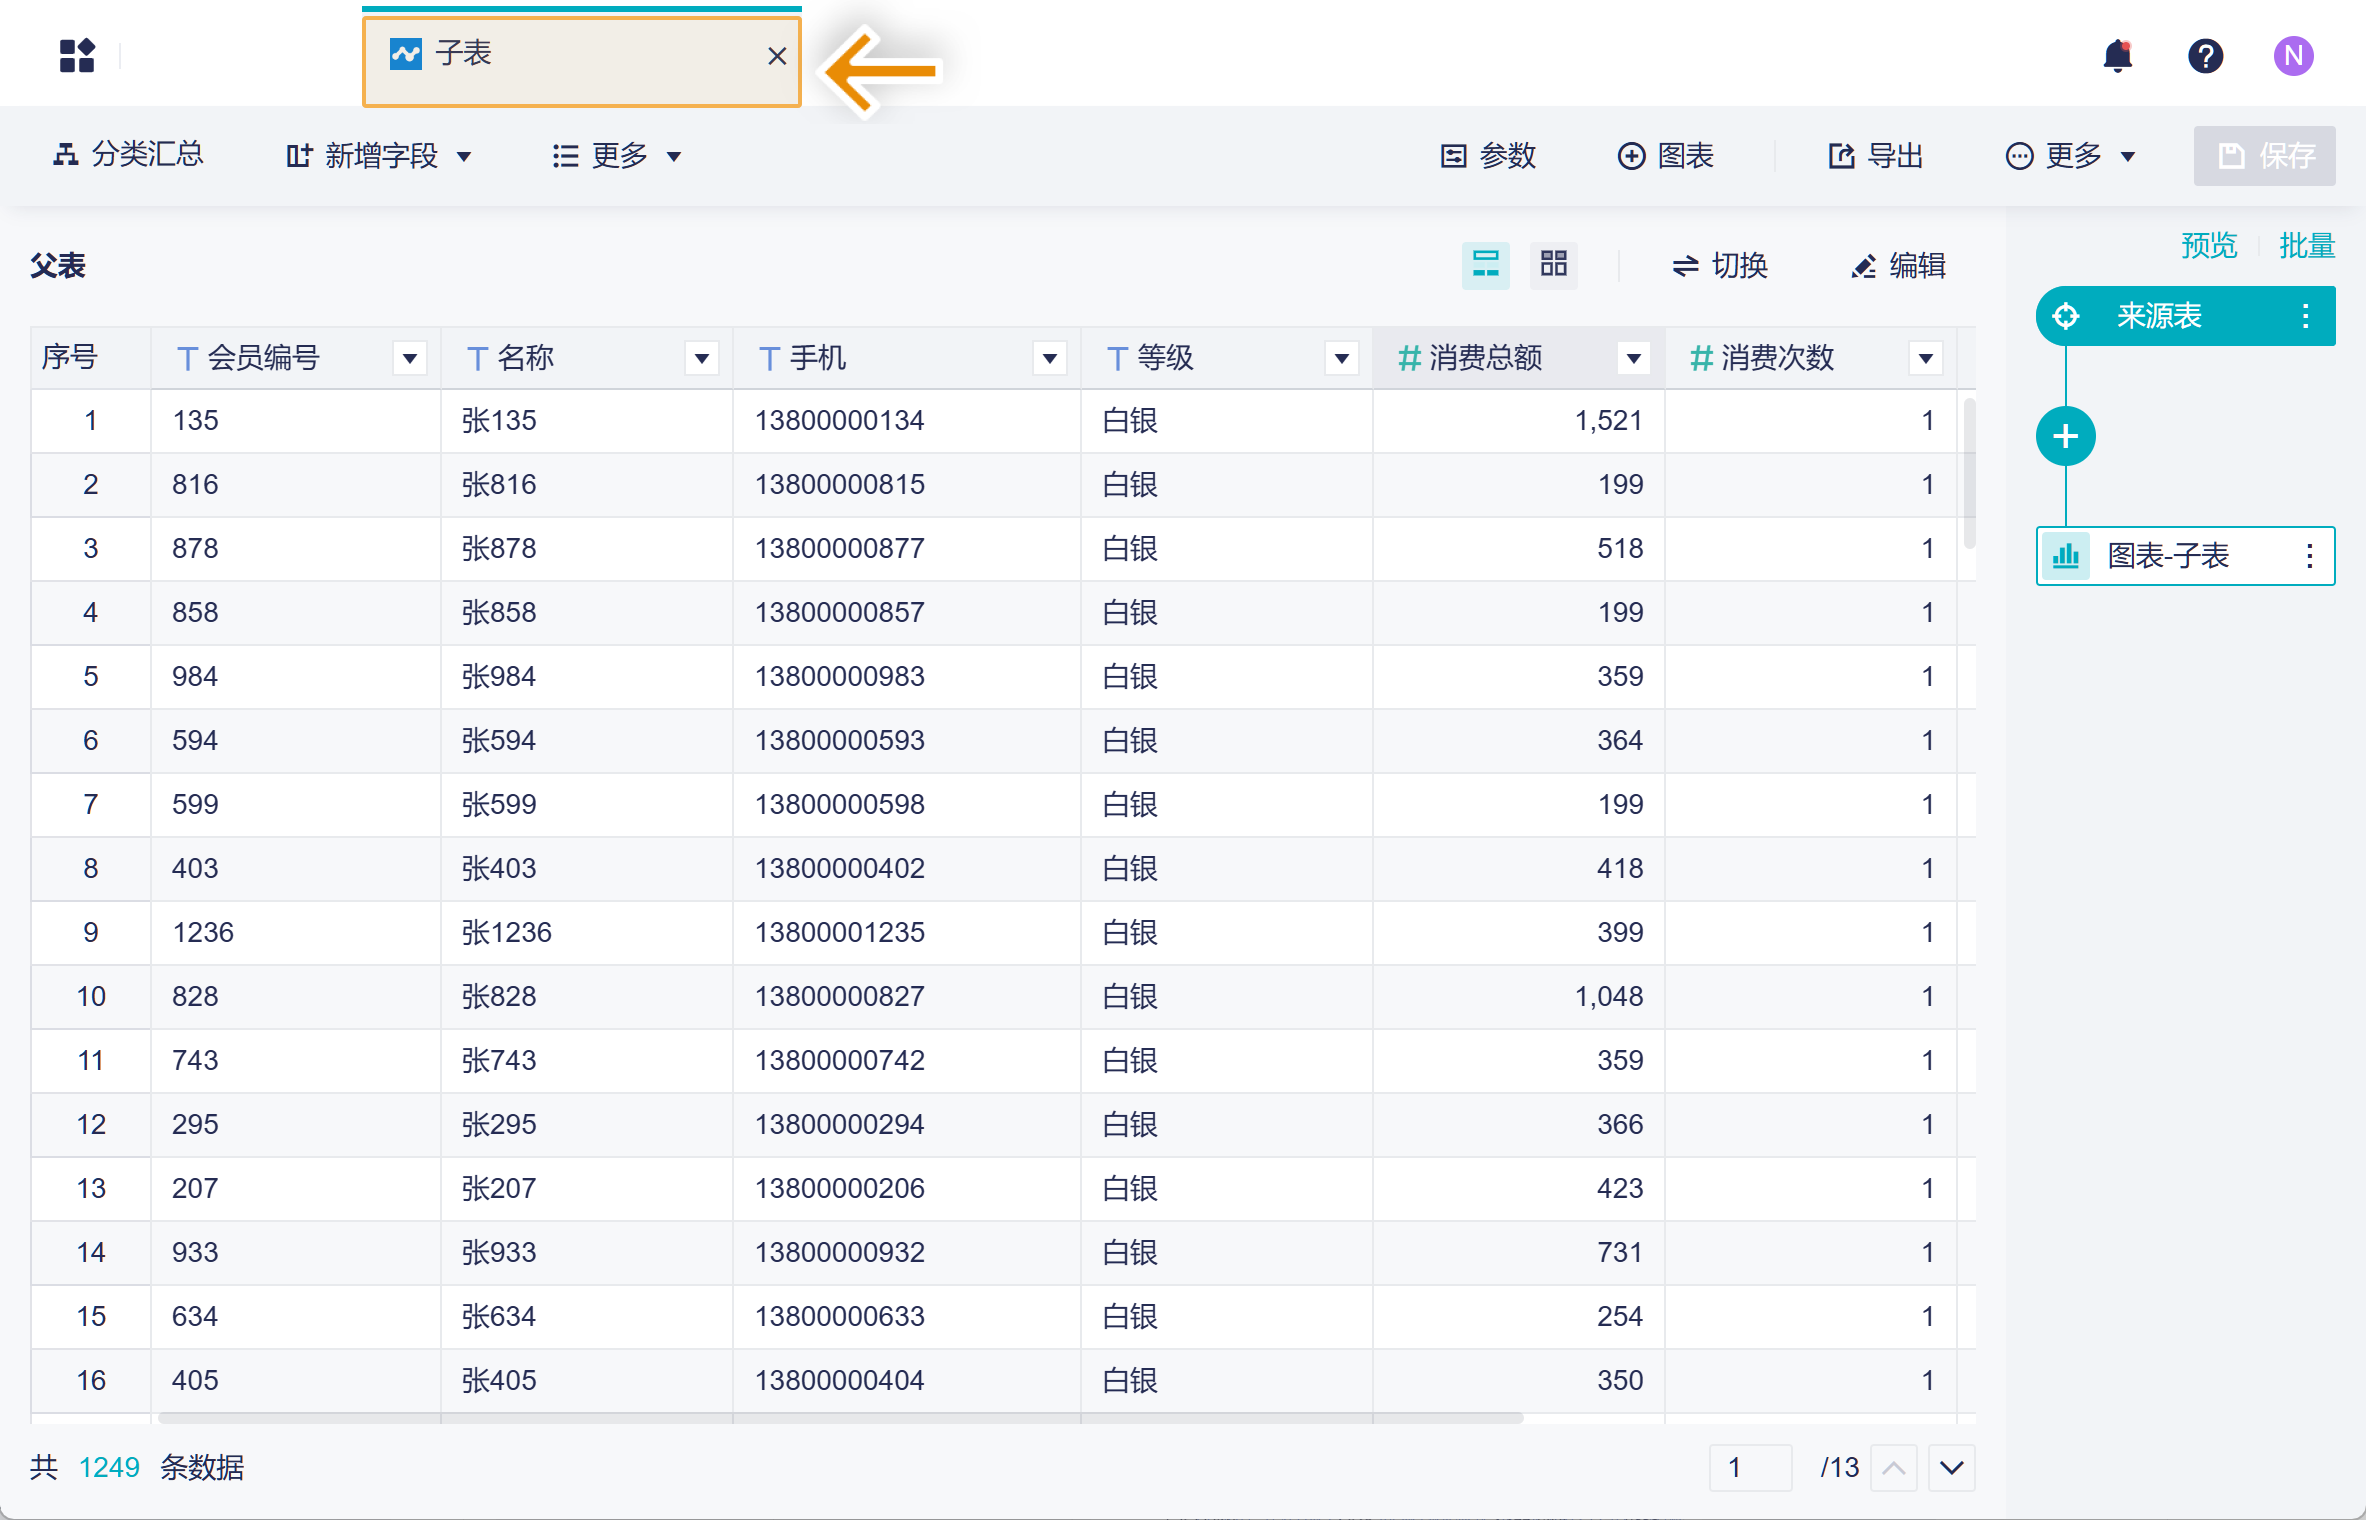Click the 导出 export button
Viewport: 2366px width, 1520px height.
tap(1876, 156)
